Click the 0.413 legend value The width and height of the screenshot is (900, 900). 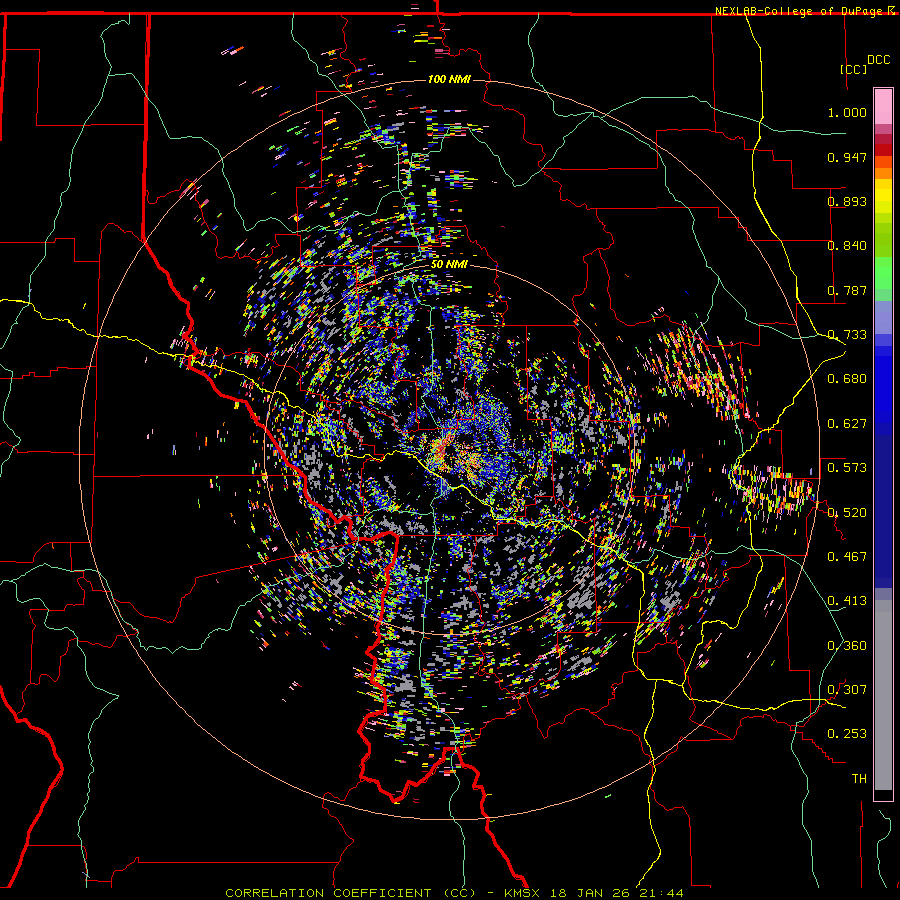pos(847,601)
